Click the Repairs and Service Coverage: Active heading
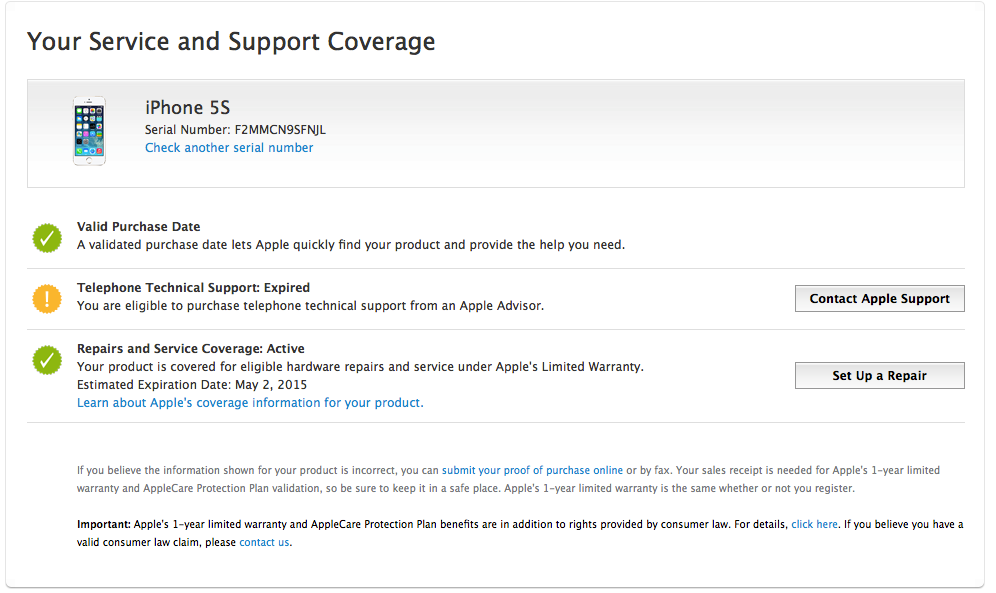The width and height of the screenshot is (996, 593). [190, 349]
